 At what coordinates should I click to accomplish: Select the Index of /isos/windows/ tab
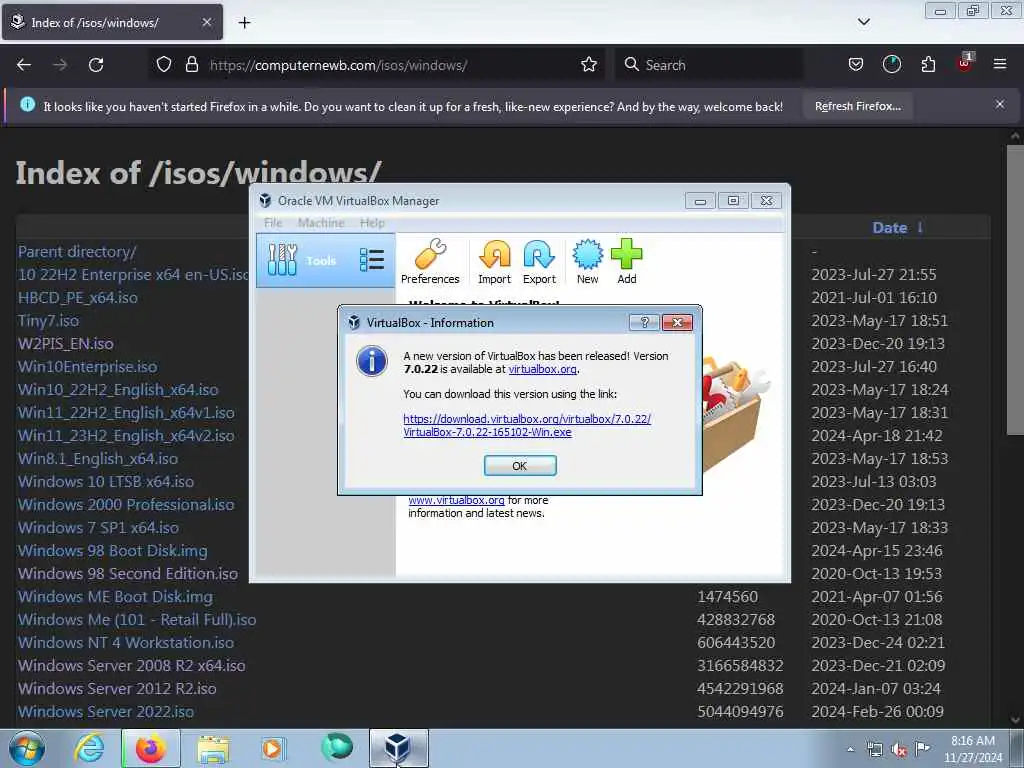[112, 22]
